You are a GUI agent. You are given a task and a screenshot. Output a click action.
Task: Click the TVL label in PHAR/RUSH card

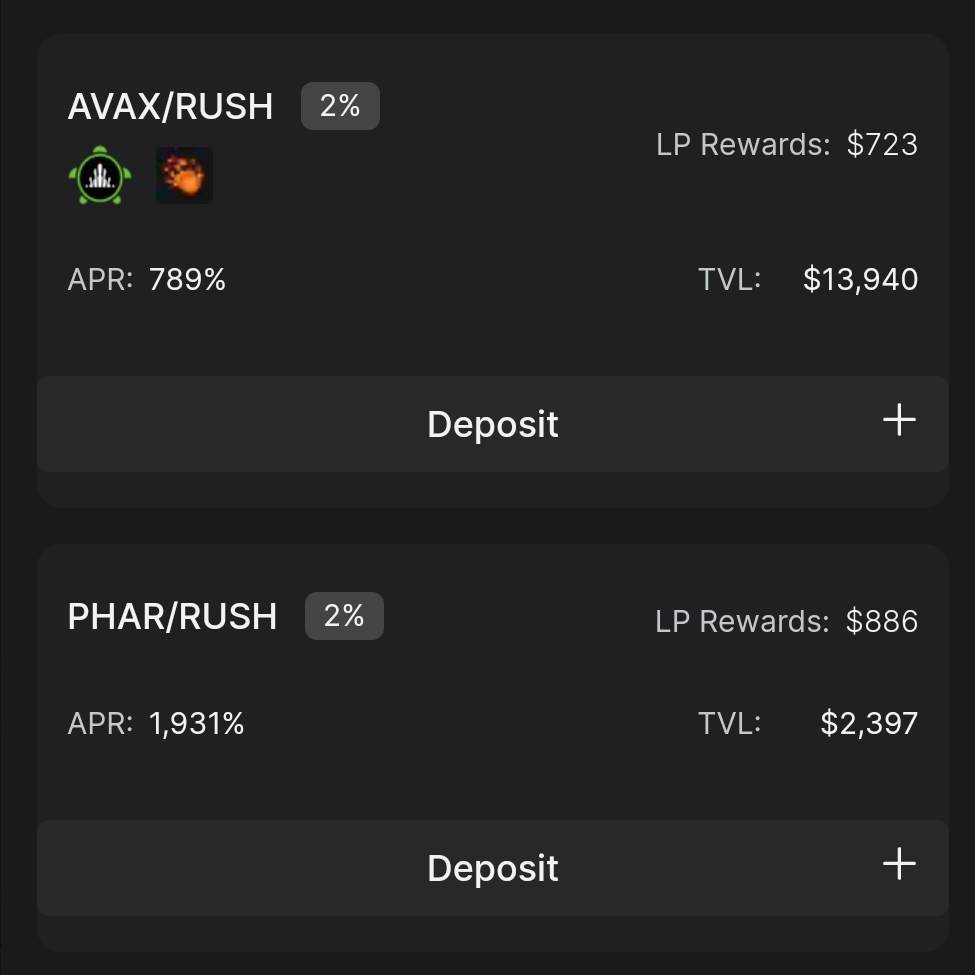(729, 723)
